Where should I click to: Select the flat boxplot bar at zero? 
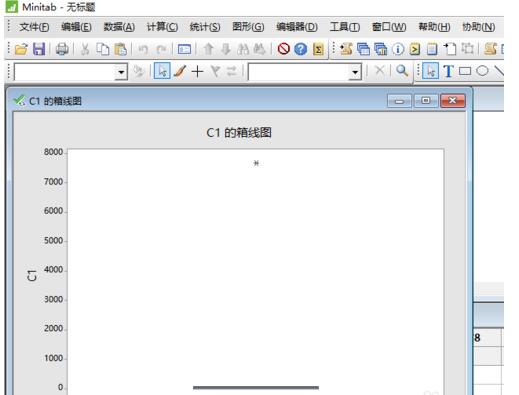click(256, 388)
